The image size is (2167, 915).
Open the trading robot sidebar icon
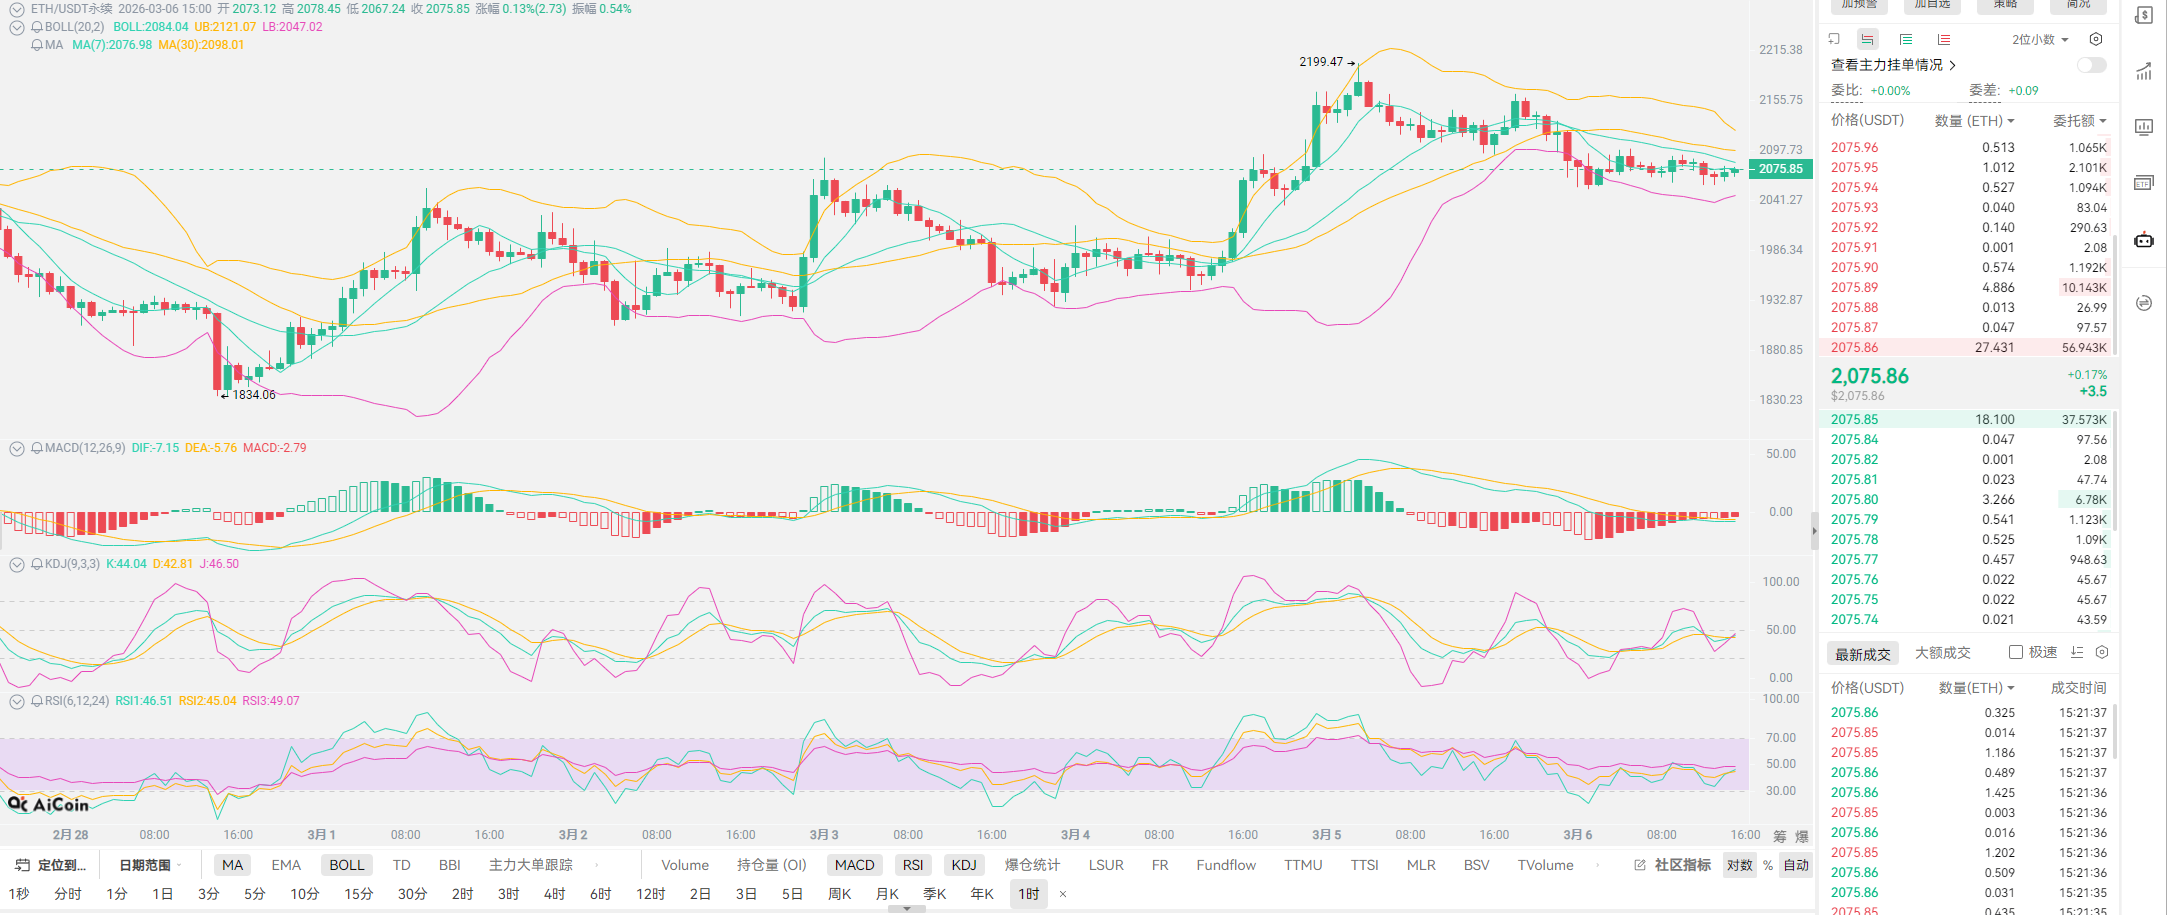tap(2144, 240)
